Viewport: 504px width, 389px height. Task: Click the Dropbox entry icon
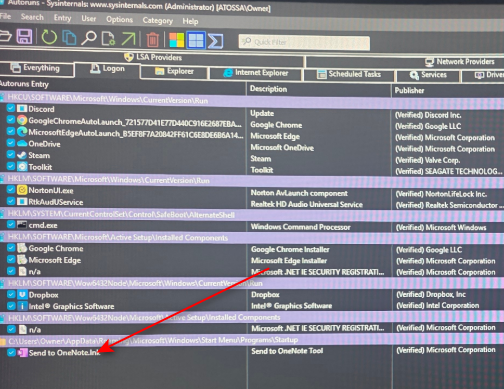(x=22, y=294)
